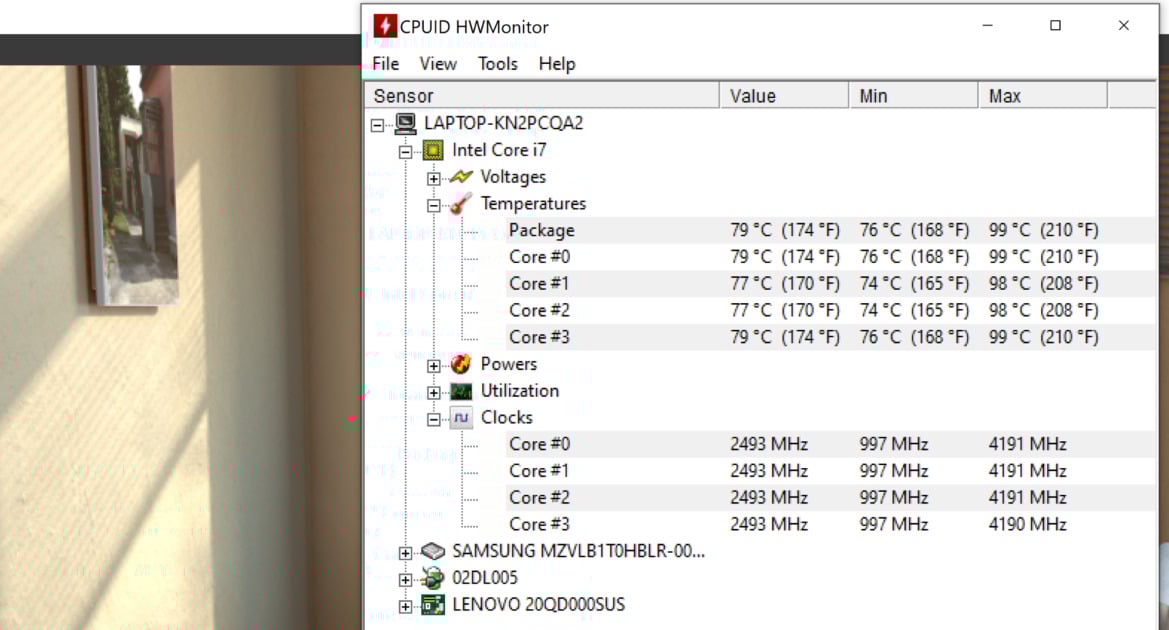Viewport: 1169px width, 630px height.
Task: Select Core #3 under Clocks
Action: pos(831,525)
